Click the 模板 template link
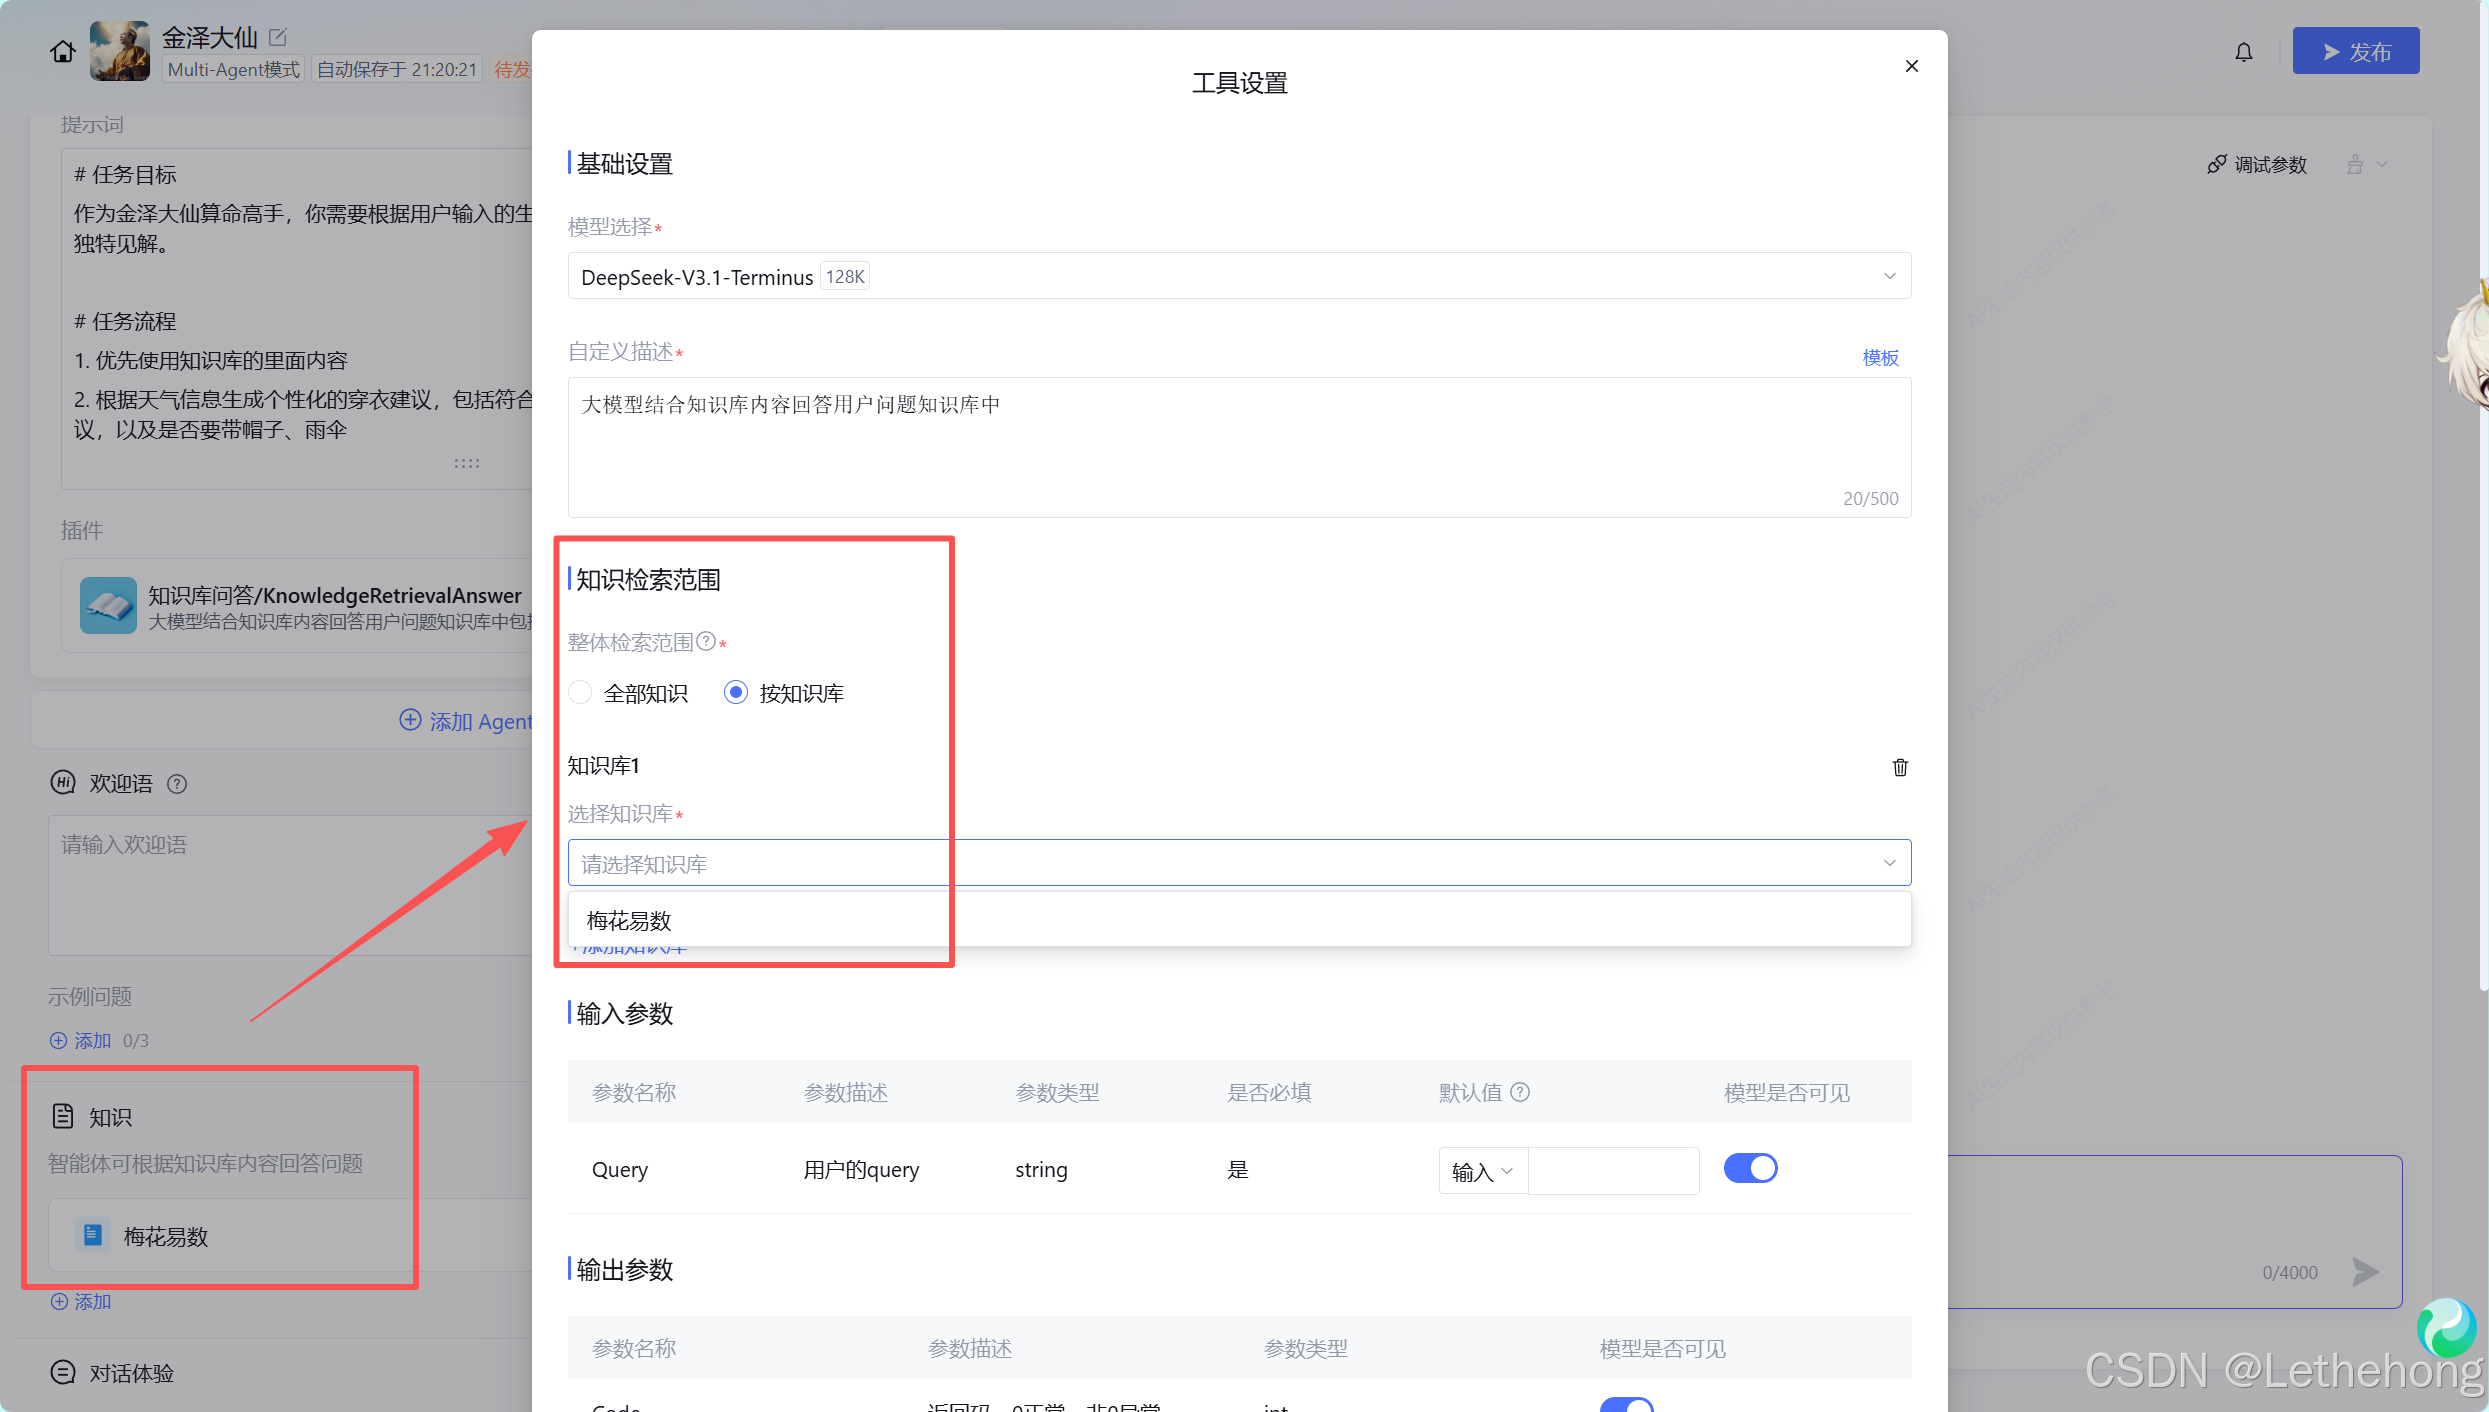The height and width of the screenshot is (1412, 2489). point(1880,357)
